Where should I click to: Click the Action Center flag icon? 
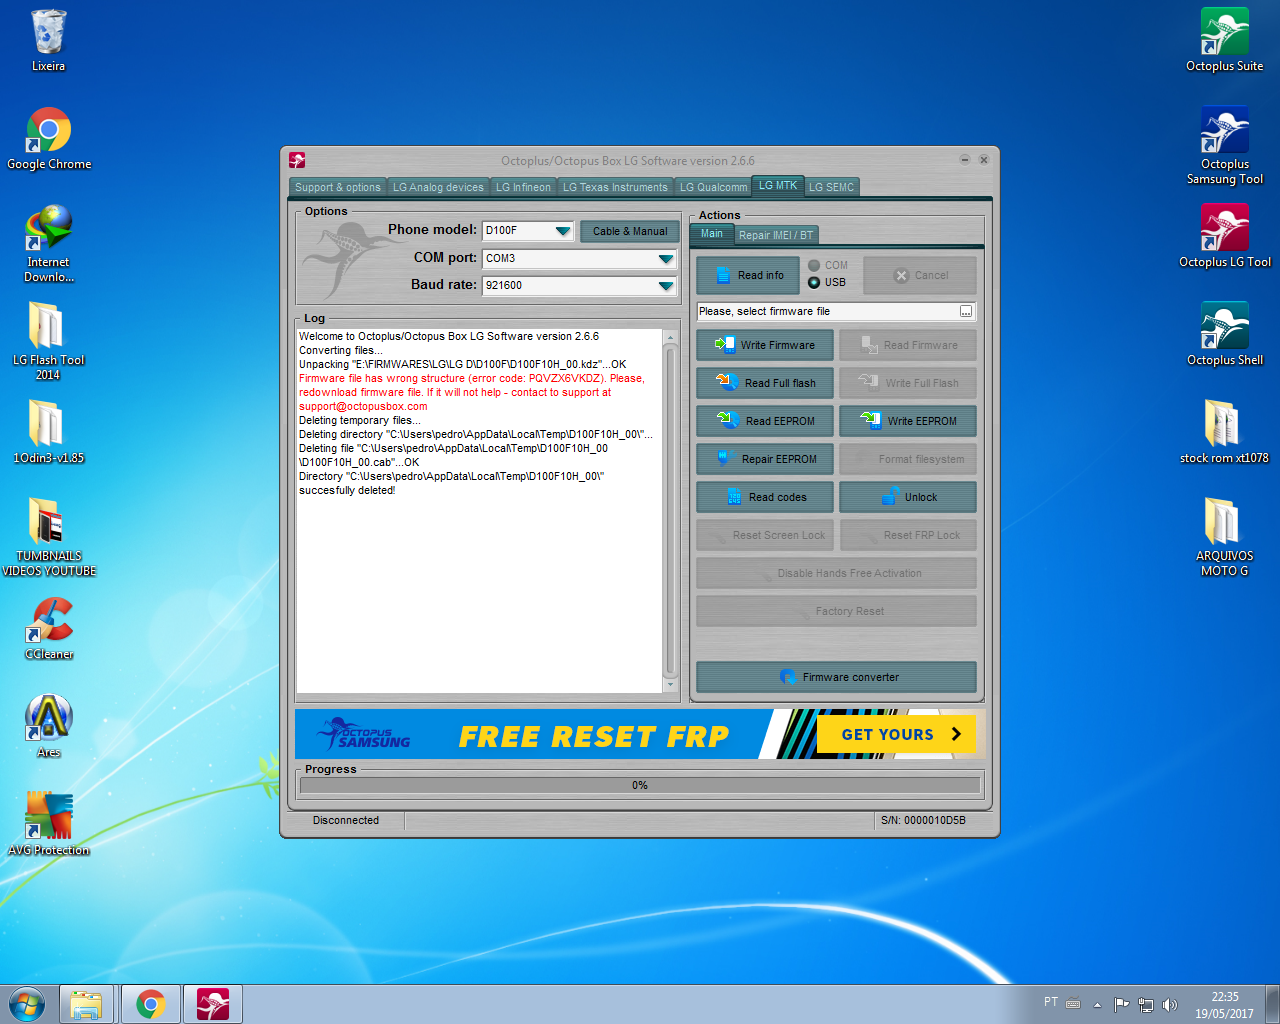pos(1121,1004)
